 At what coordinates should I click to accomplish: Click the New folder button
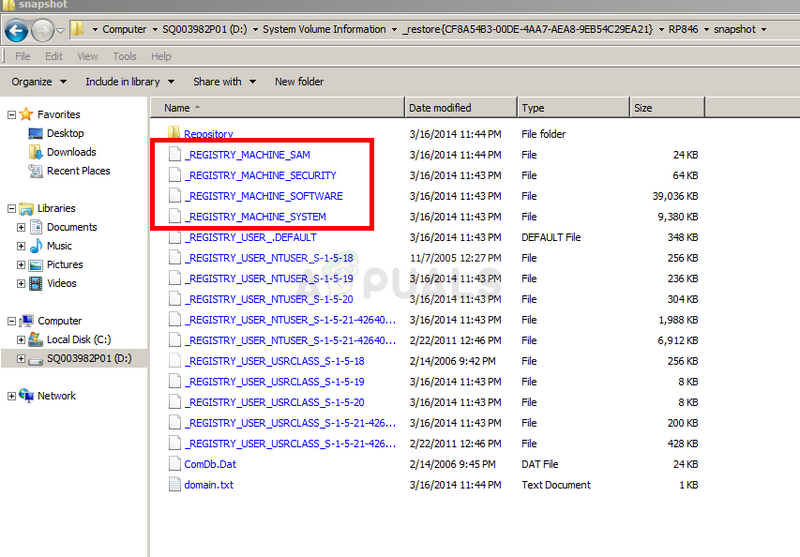point(299,82)
